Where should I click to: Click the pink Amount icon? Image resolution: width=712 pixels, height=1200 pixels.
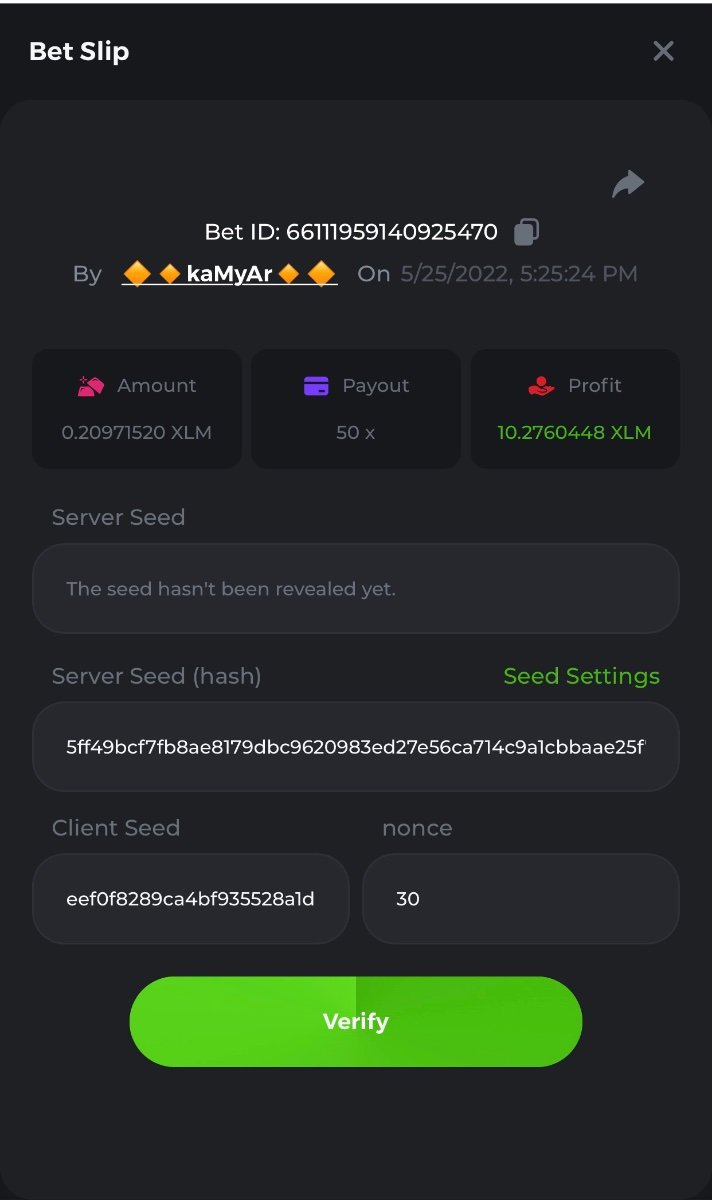[91, 386]
